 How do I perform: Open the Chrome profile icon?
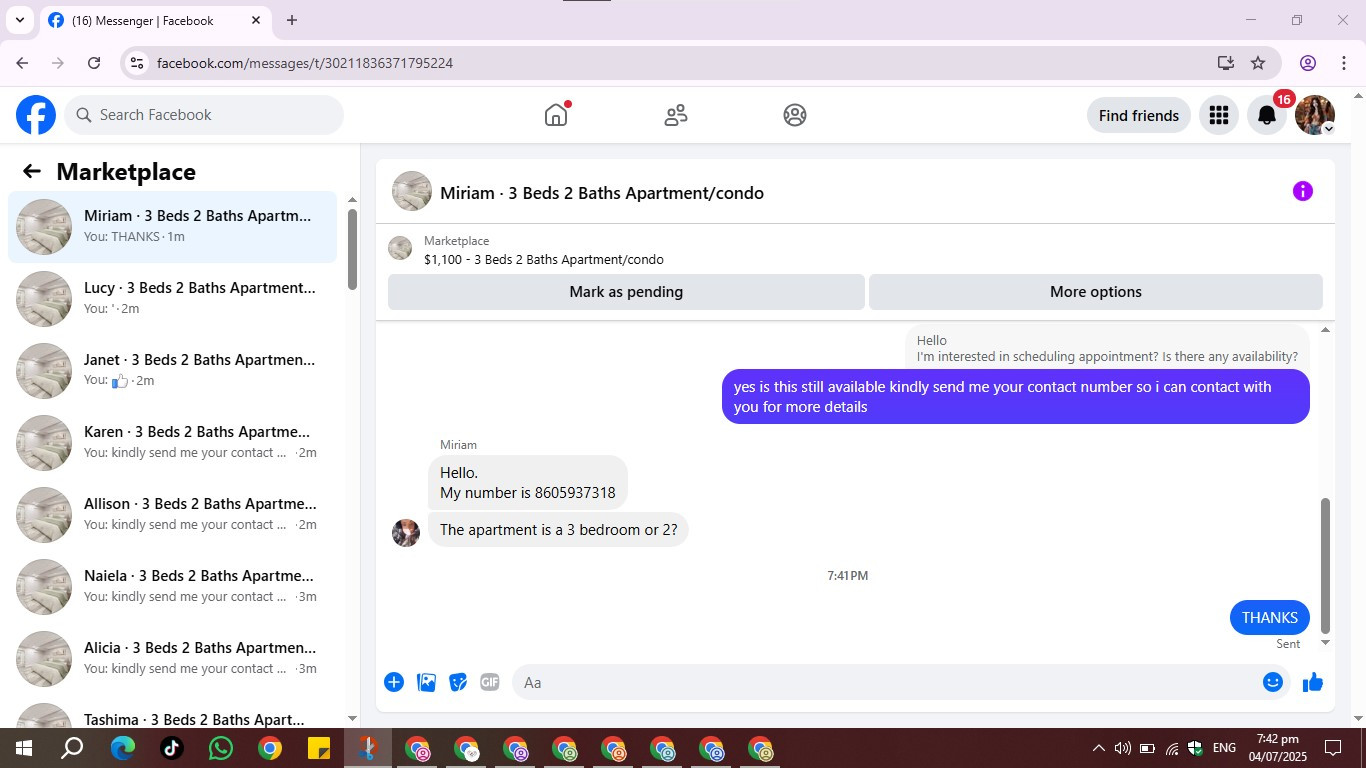pyautogui.click(x=1308, y=63)
